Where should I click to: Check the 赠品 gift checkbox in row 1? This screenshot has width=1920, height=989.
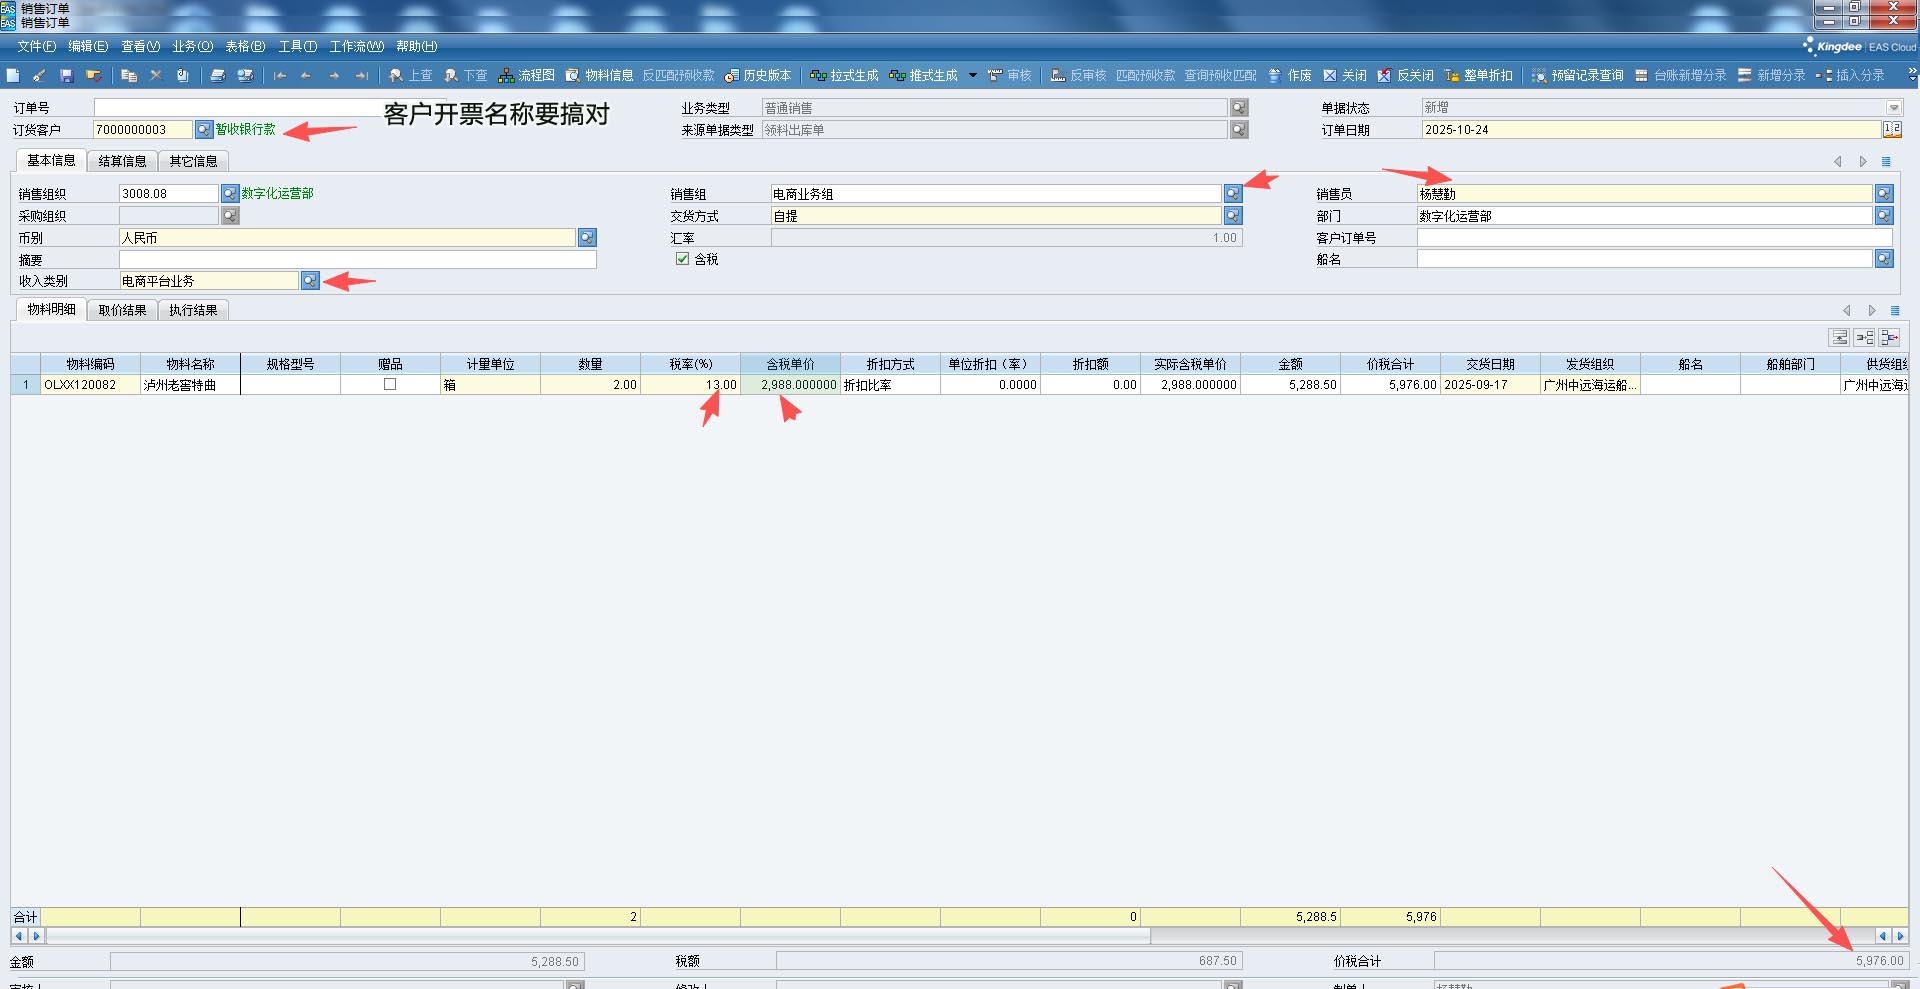click(x=390, y=385)
